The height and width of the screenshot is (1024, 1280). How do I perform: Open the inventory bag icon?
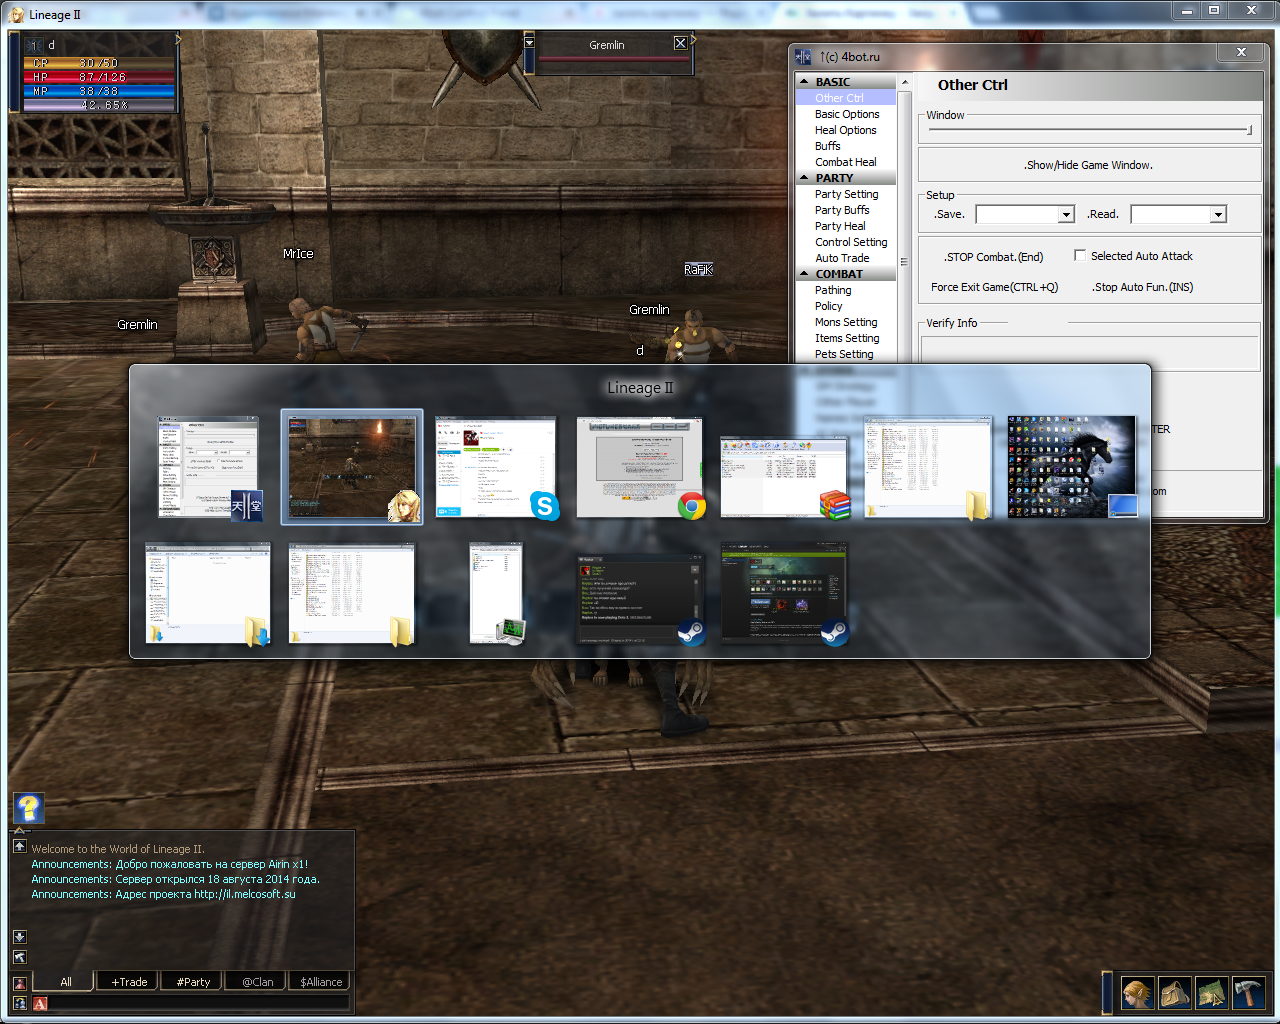point(1174,993)
